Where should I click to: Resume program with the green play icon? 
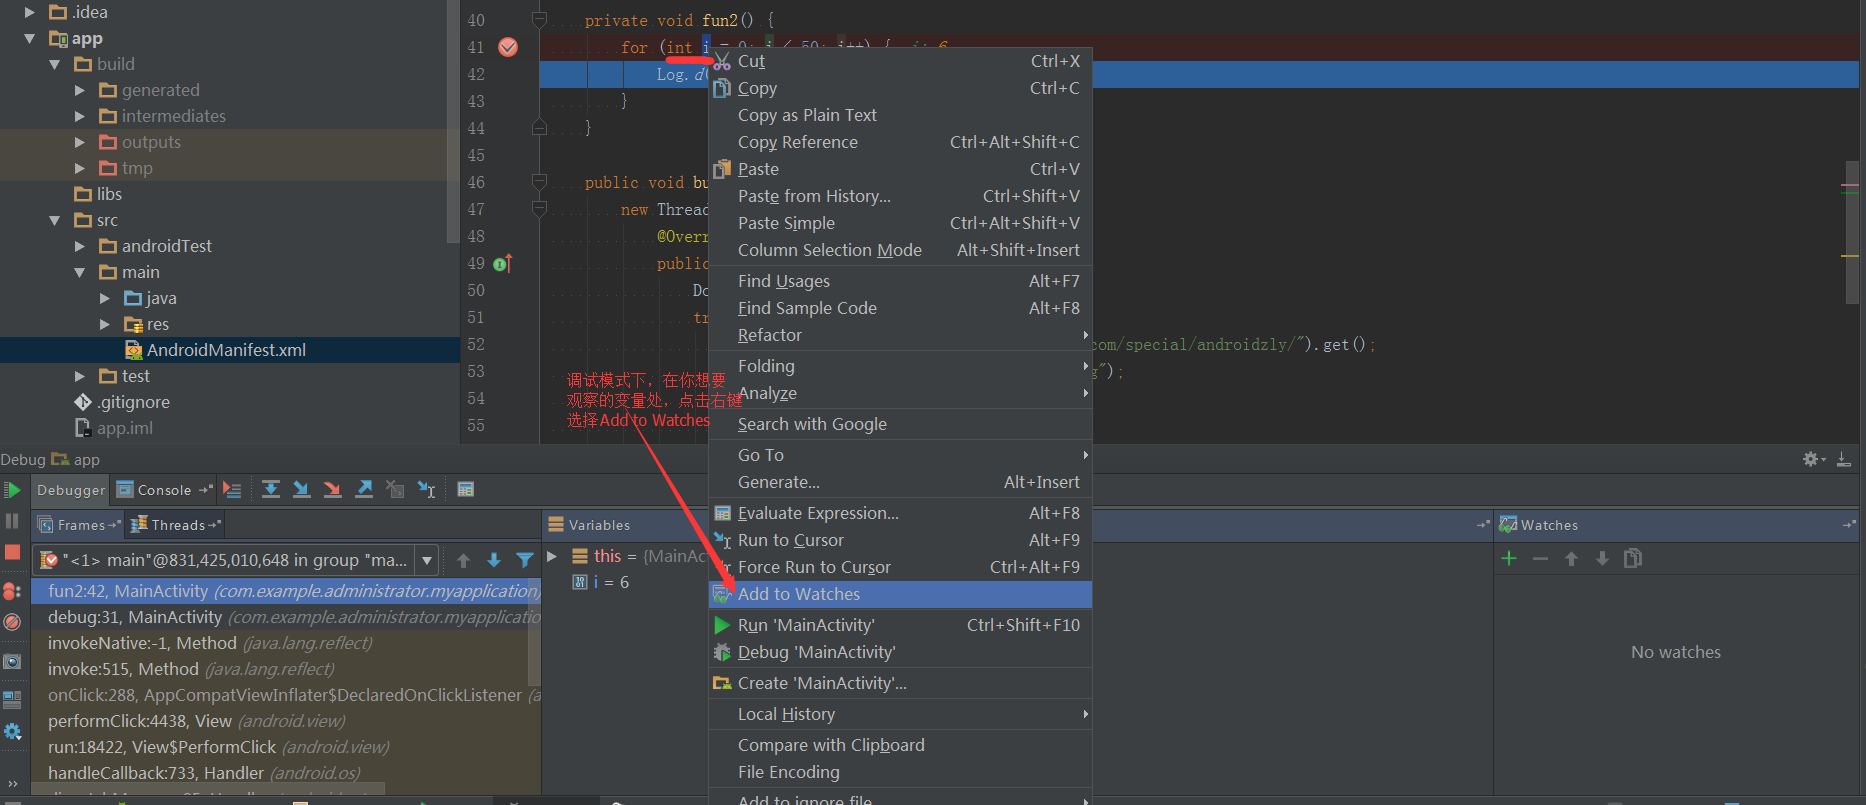pyautogui.click(x=12, y=490)
